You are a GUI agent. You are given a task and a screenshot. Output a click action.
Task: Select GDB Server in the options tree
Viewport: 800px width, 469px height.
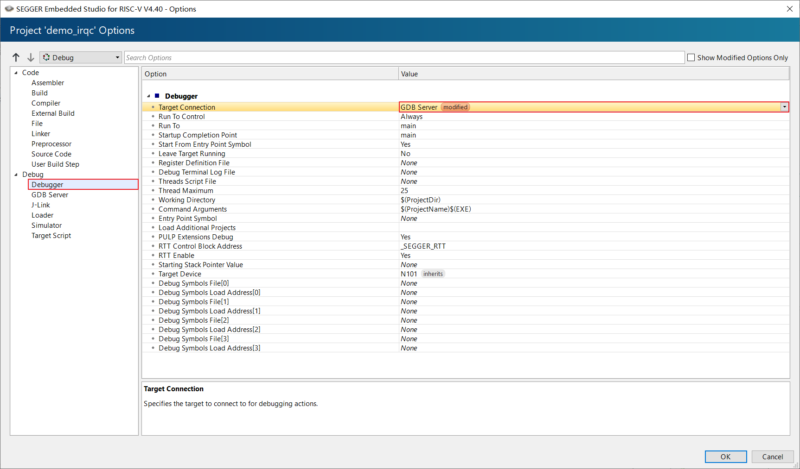pos(49,195)
